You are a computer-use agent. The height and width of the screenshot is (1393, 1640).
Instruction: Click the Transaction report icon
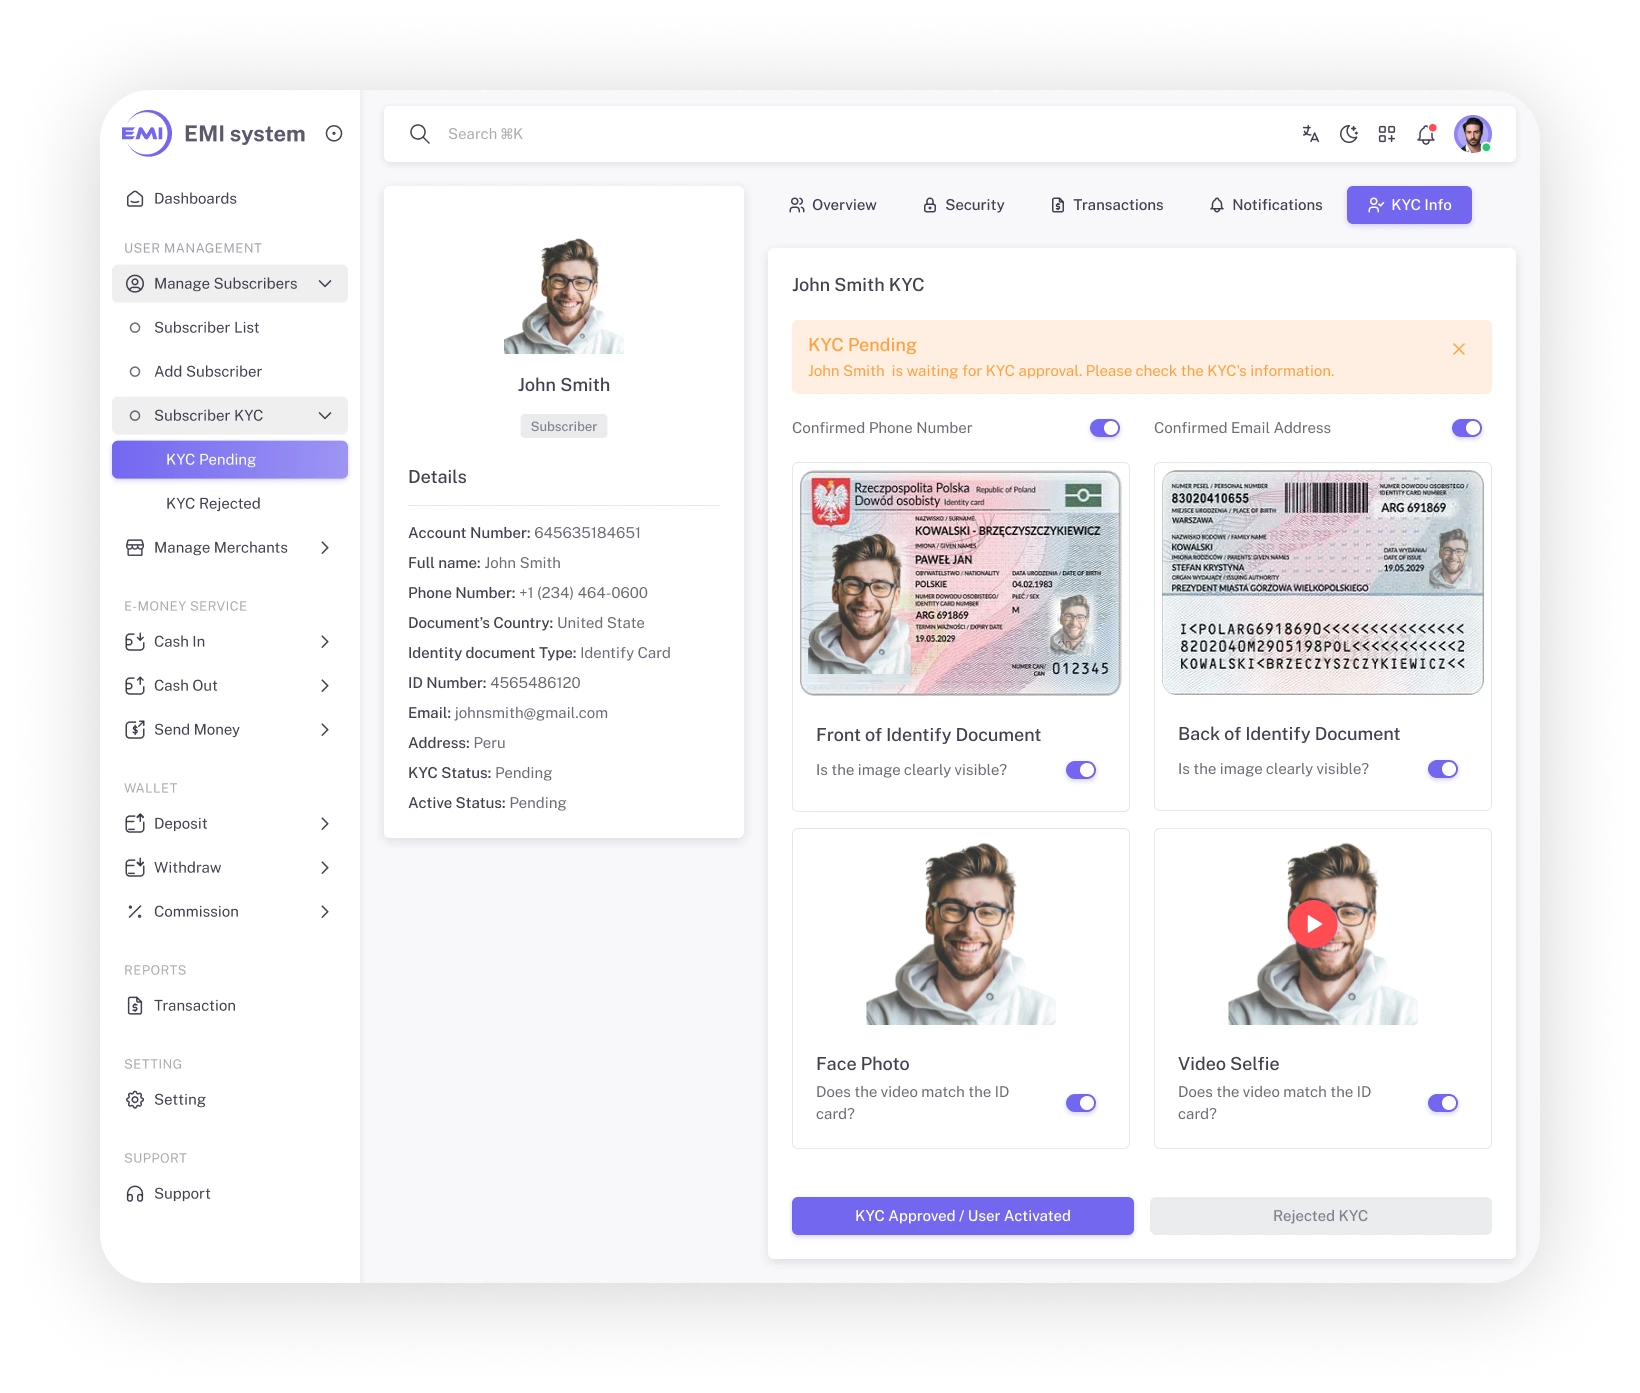click(x=135, y=1006)
